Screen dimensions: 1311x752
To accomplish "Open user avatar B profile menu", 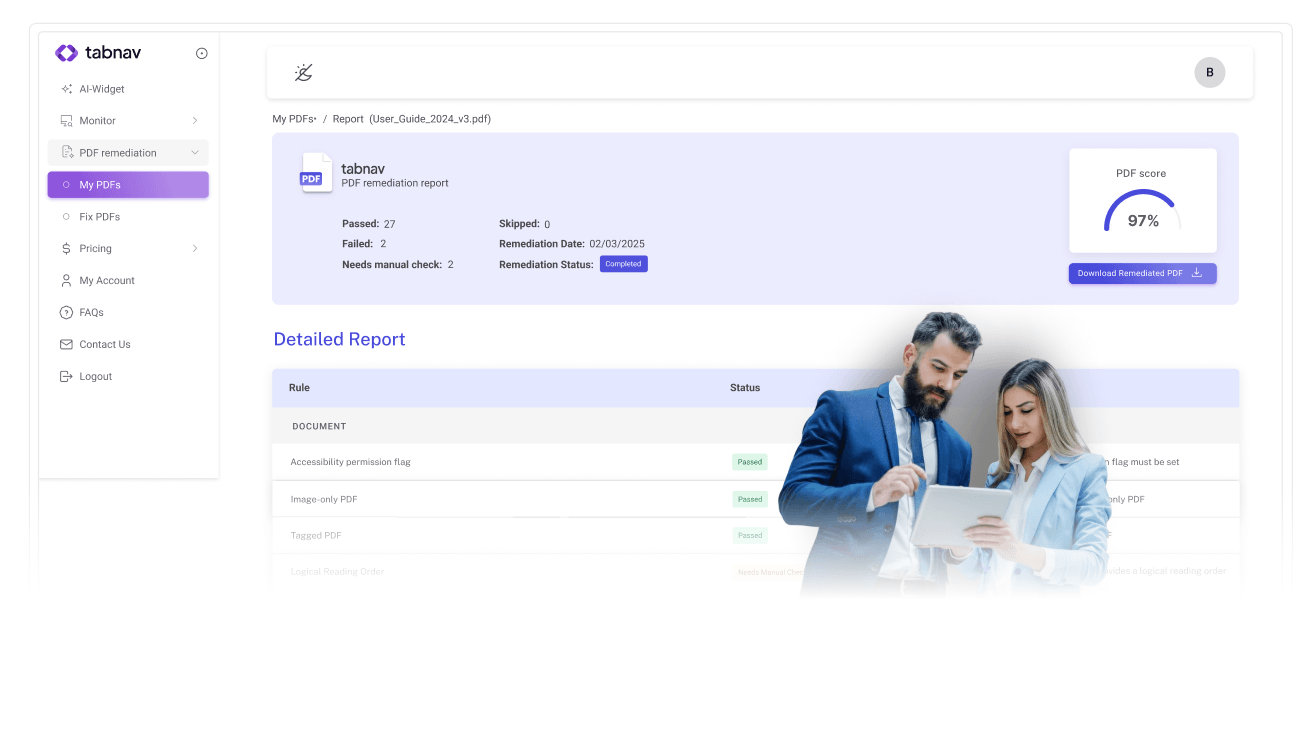I will 1209,72.
